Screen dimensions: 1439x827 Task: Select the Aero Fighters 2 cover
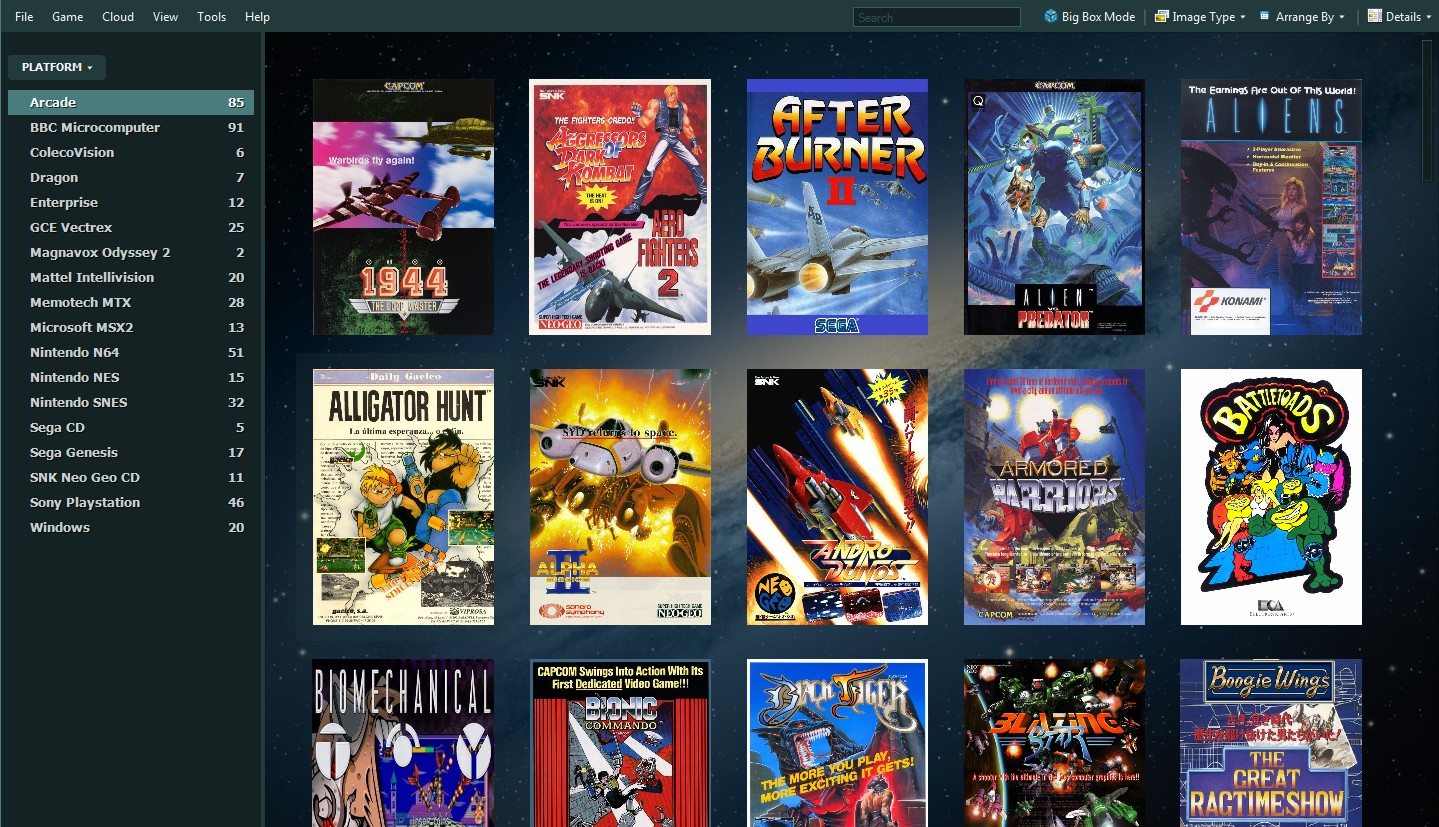620,207
